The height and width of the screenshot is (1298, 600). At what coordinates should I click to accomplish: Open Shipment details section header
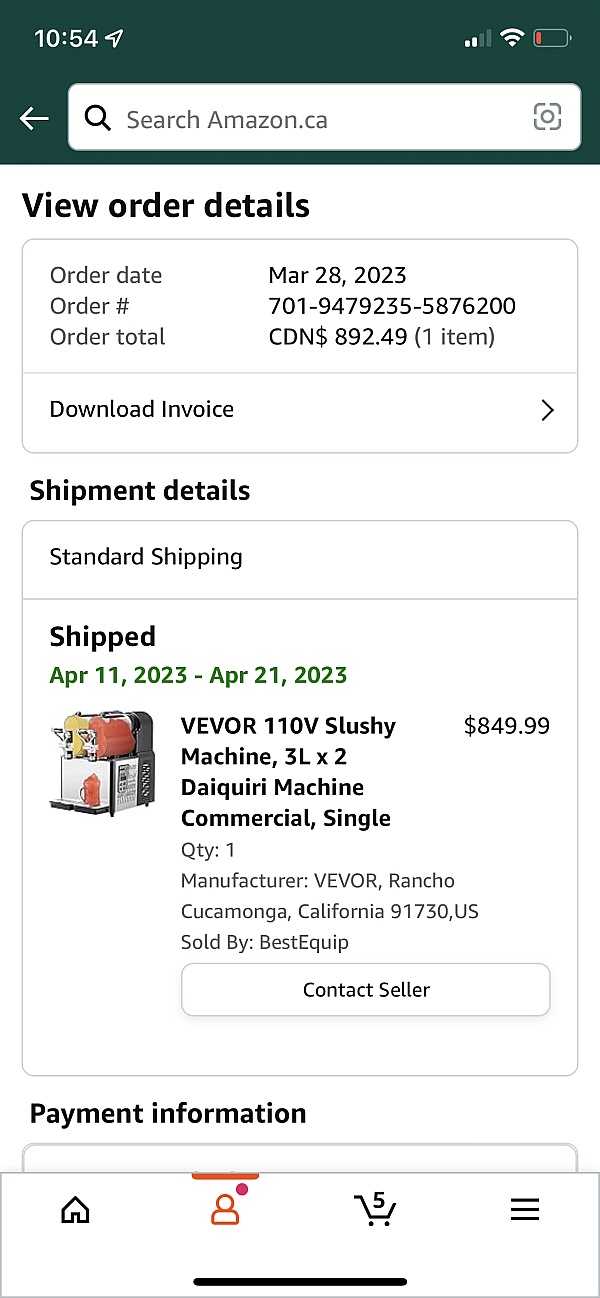pos(140,490)
